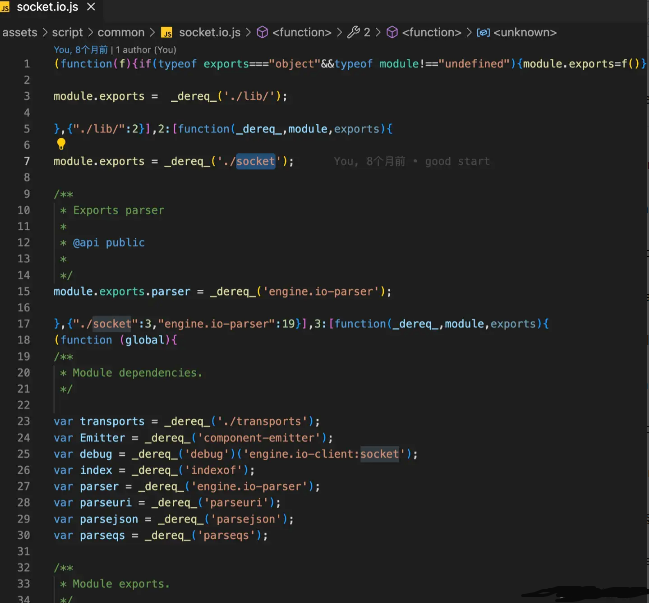649x603 pixels.
Task: Click 'Exports parser' comment text
Action: [118, 210]
